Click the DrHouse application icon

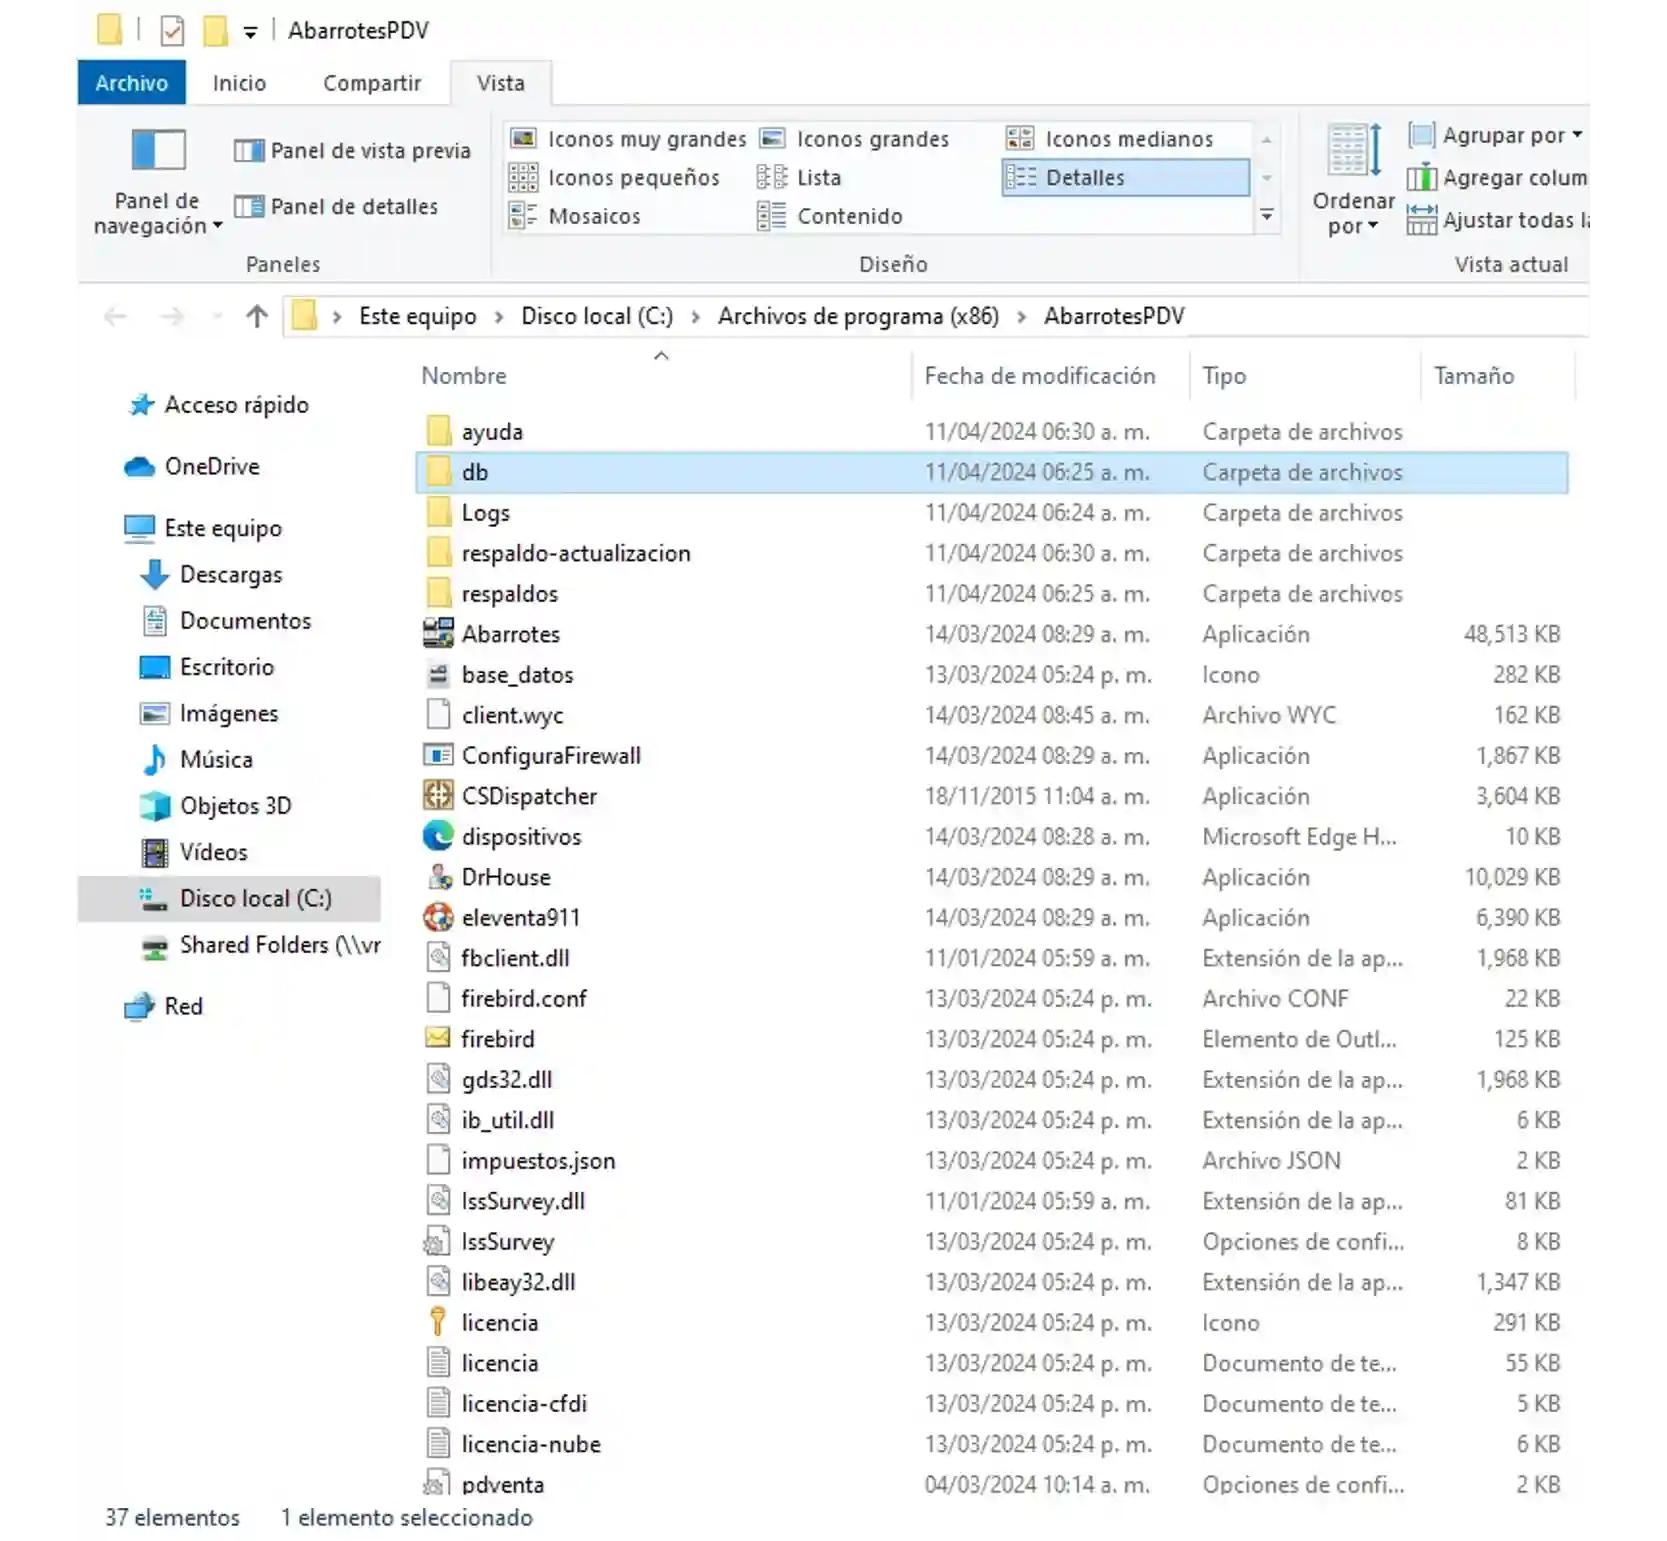pos(438,877)
